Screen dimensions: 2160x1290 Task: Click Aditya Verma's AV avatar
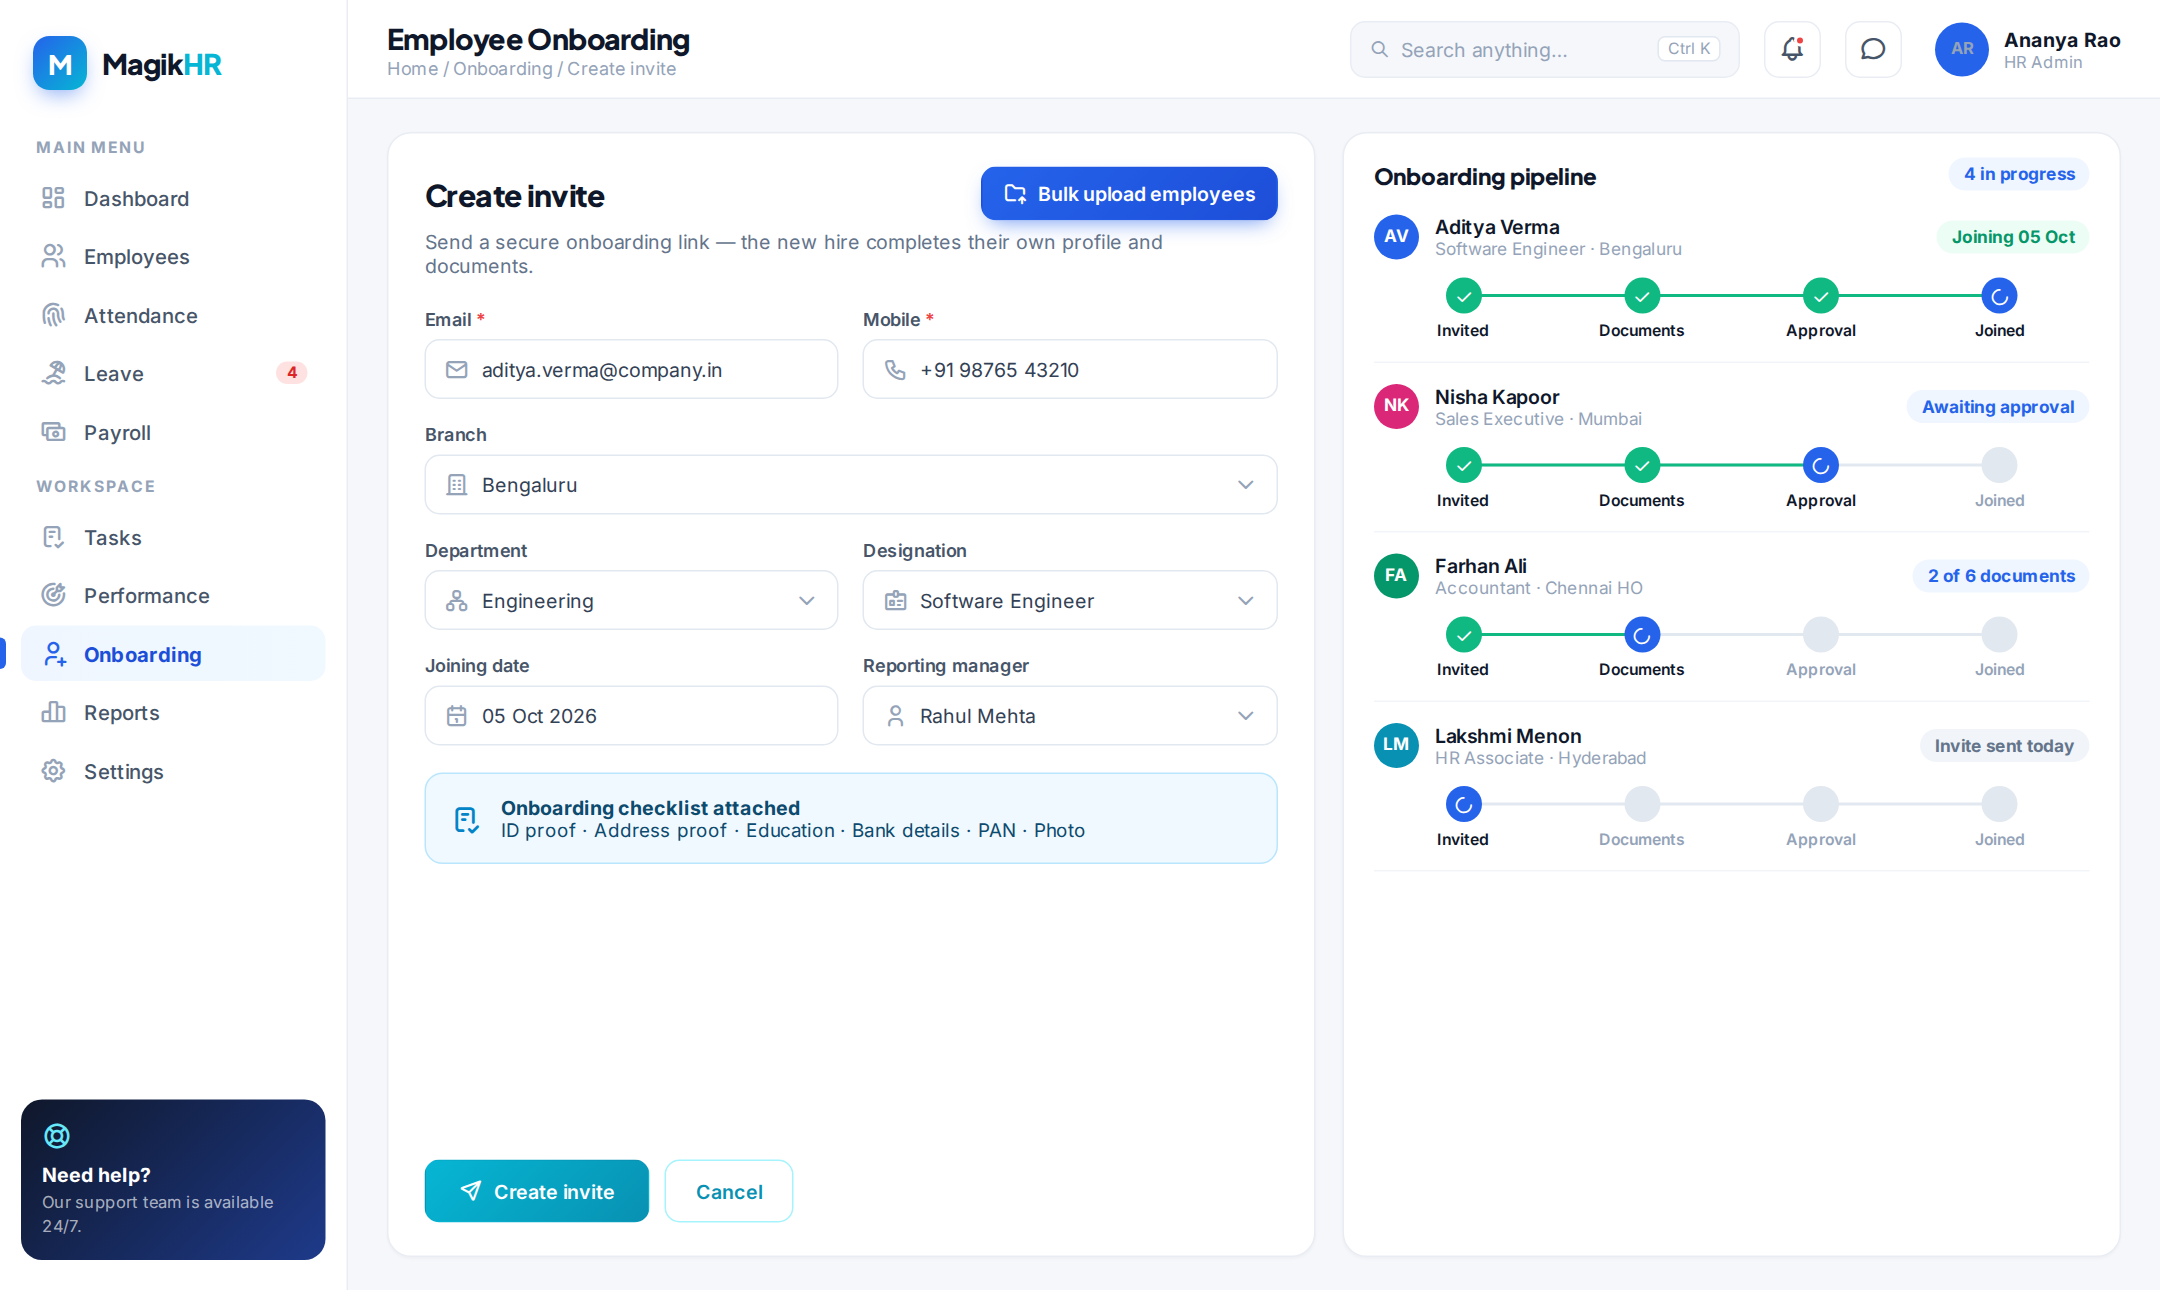click(1396, 237)
